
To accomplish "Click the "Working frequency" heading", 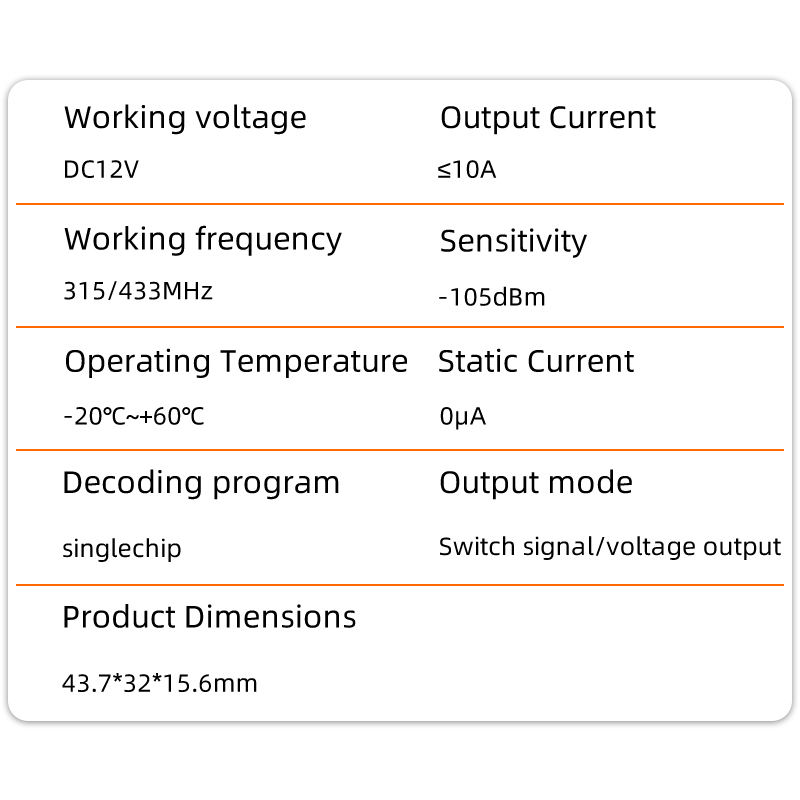I will (203, 240).
